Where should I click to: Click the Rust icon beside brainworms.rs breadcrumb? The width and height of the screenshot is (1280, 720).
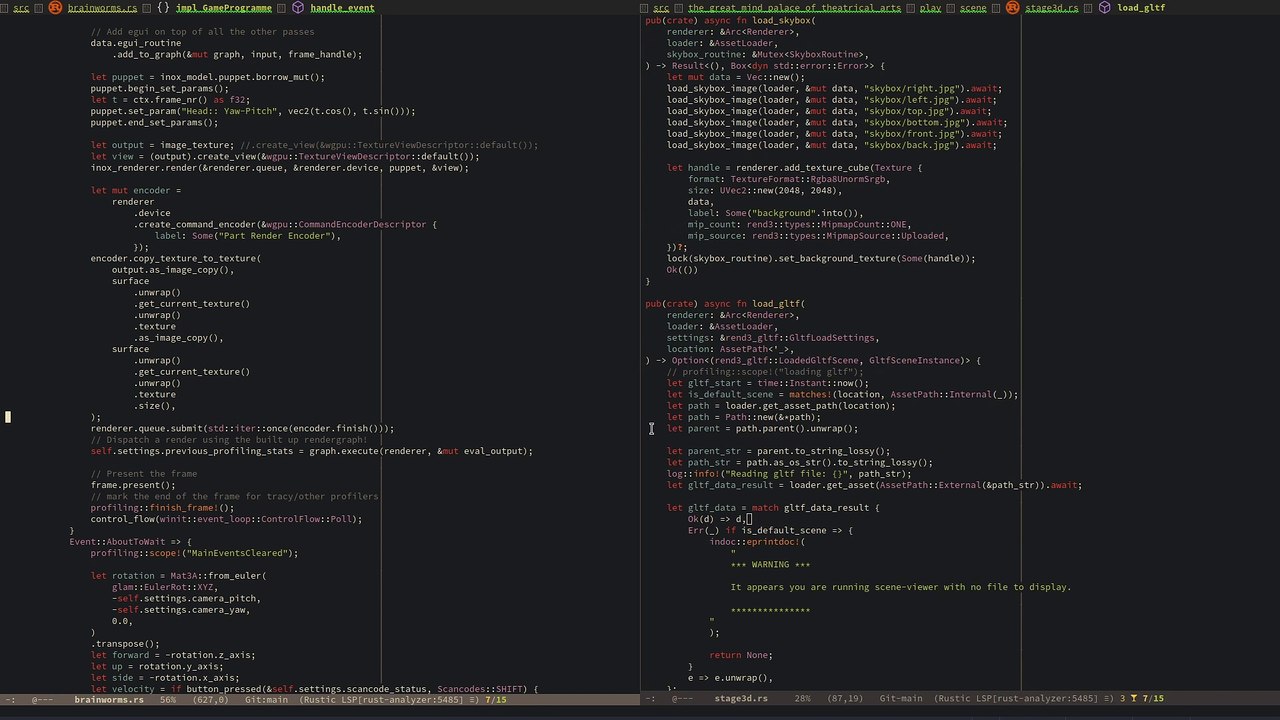click(x=56, y=7)
